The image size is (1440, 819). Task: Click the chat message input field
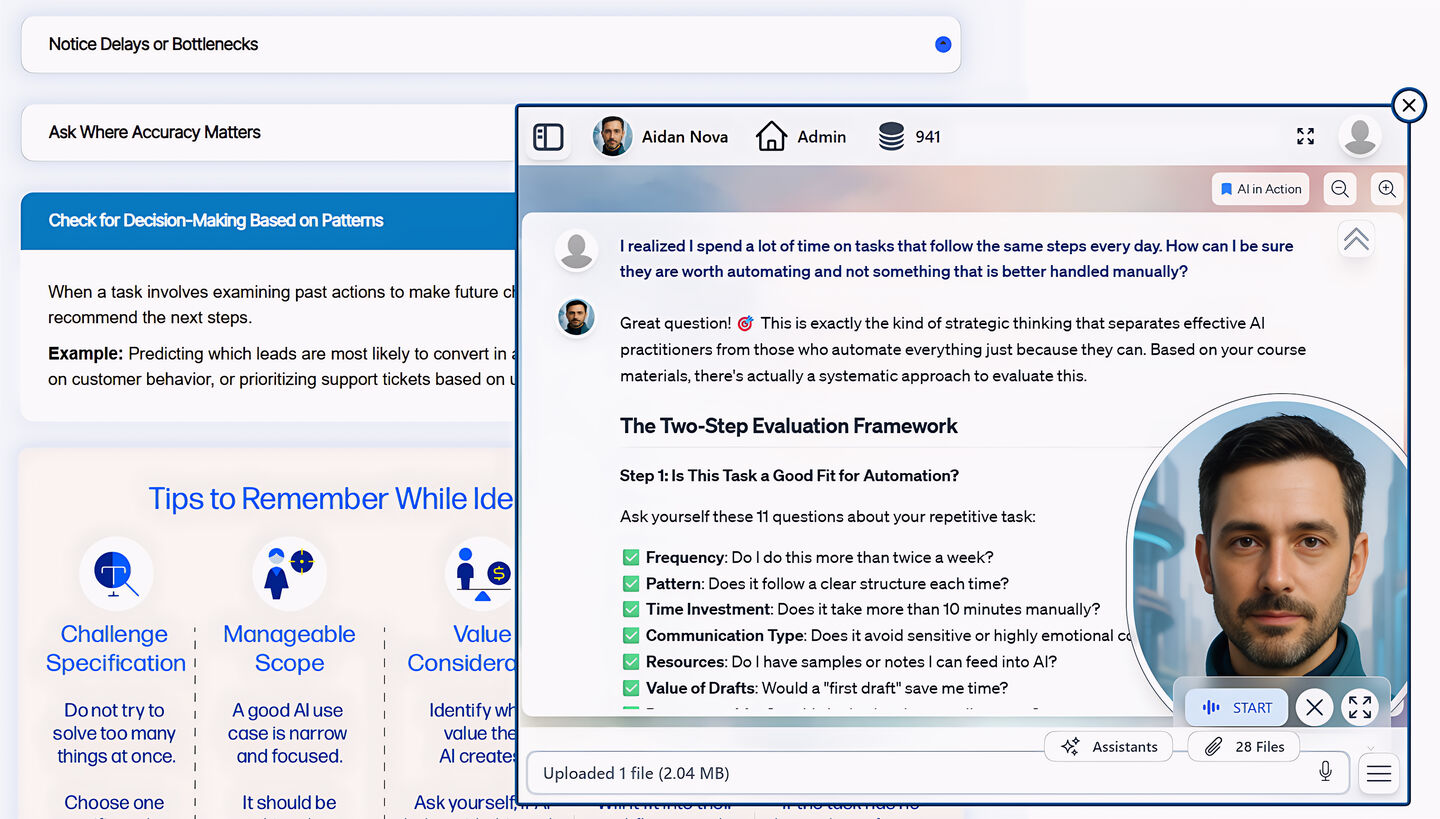click(x=920, y=773)
